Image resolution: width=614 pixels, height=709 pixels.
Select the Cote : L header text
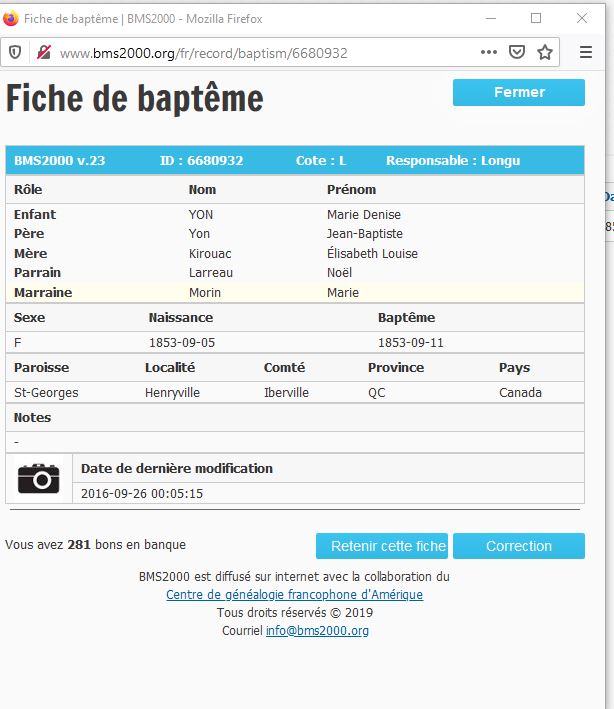pyautogui.click(x=321, y=161)
